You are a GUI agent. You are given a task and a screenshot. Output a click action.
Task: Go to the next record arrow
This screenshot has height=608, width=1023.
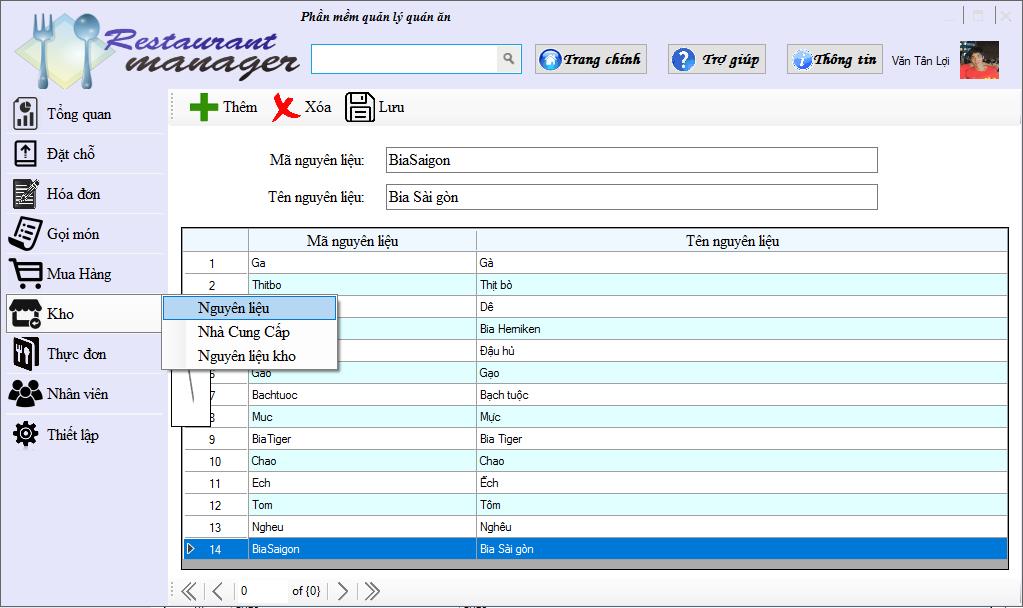(x=343, y=591)
